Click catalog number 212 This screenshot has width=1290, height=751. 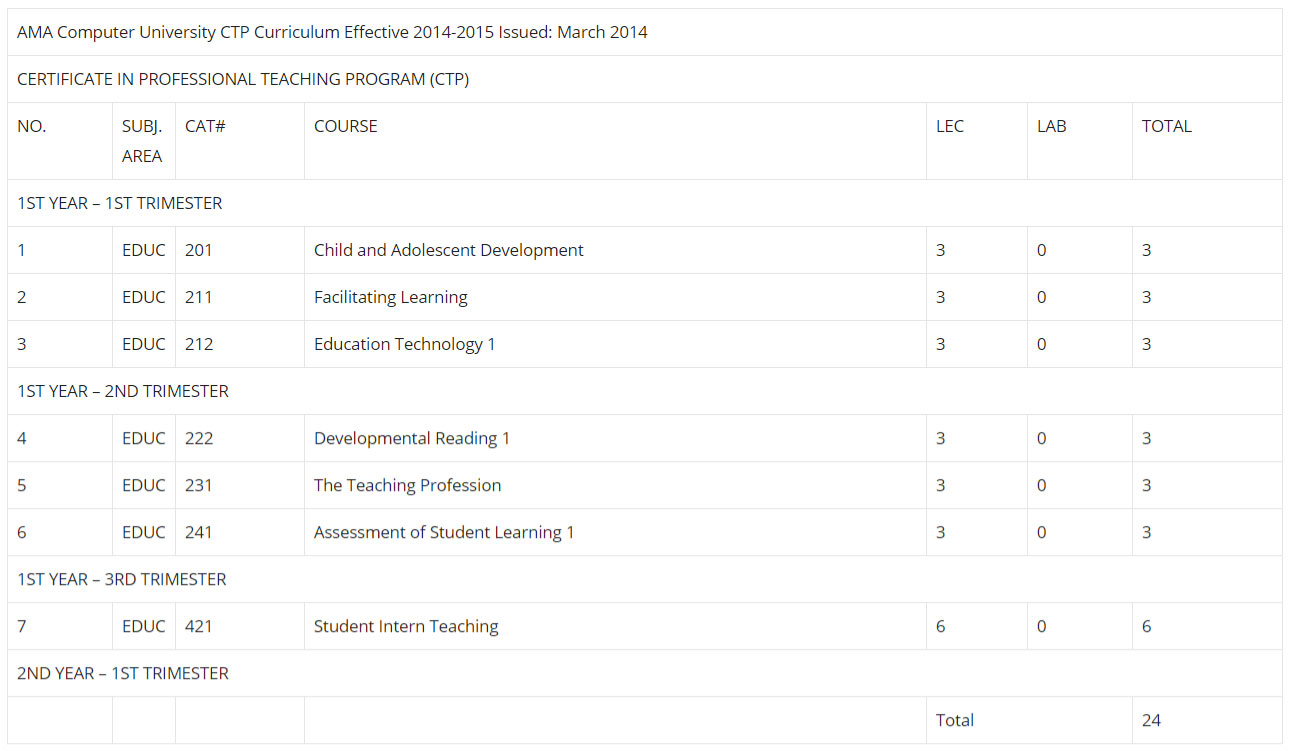(199, 344)
